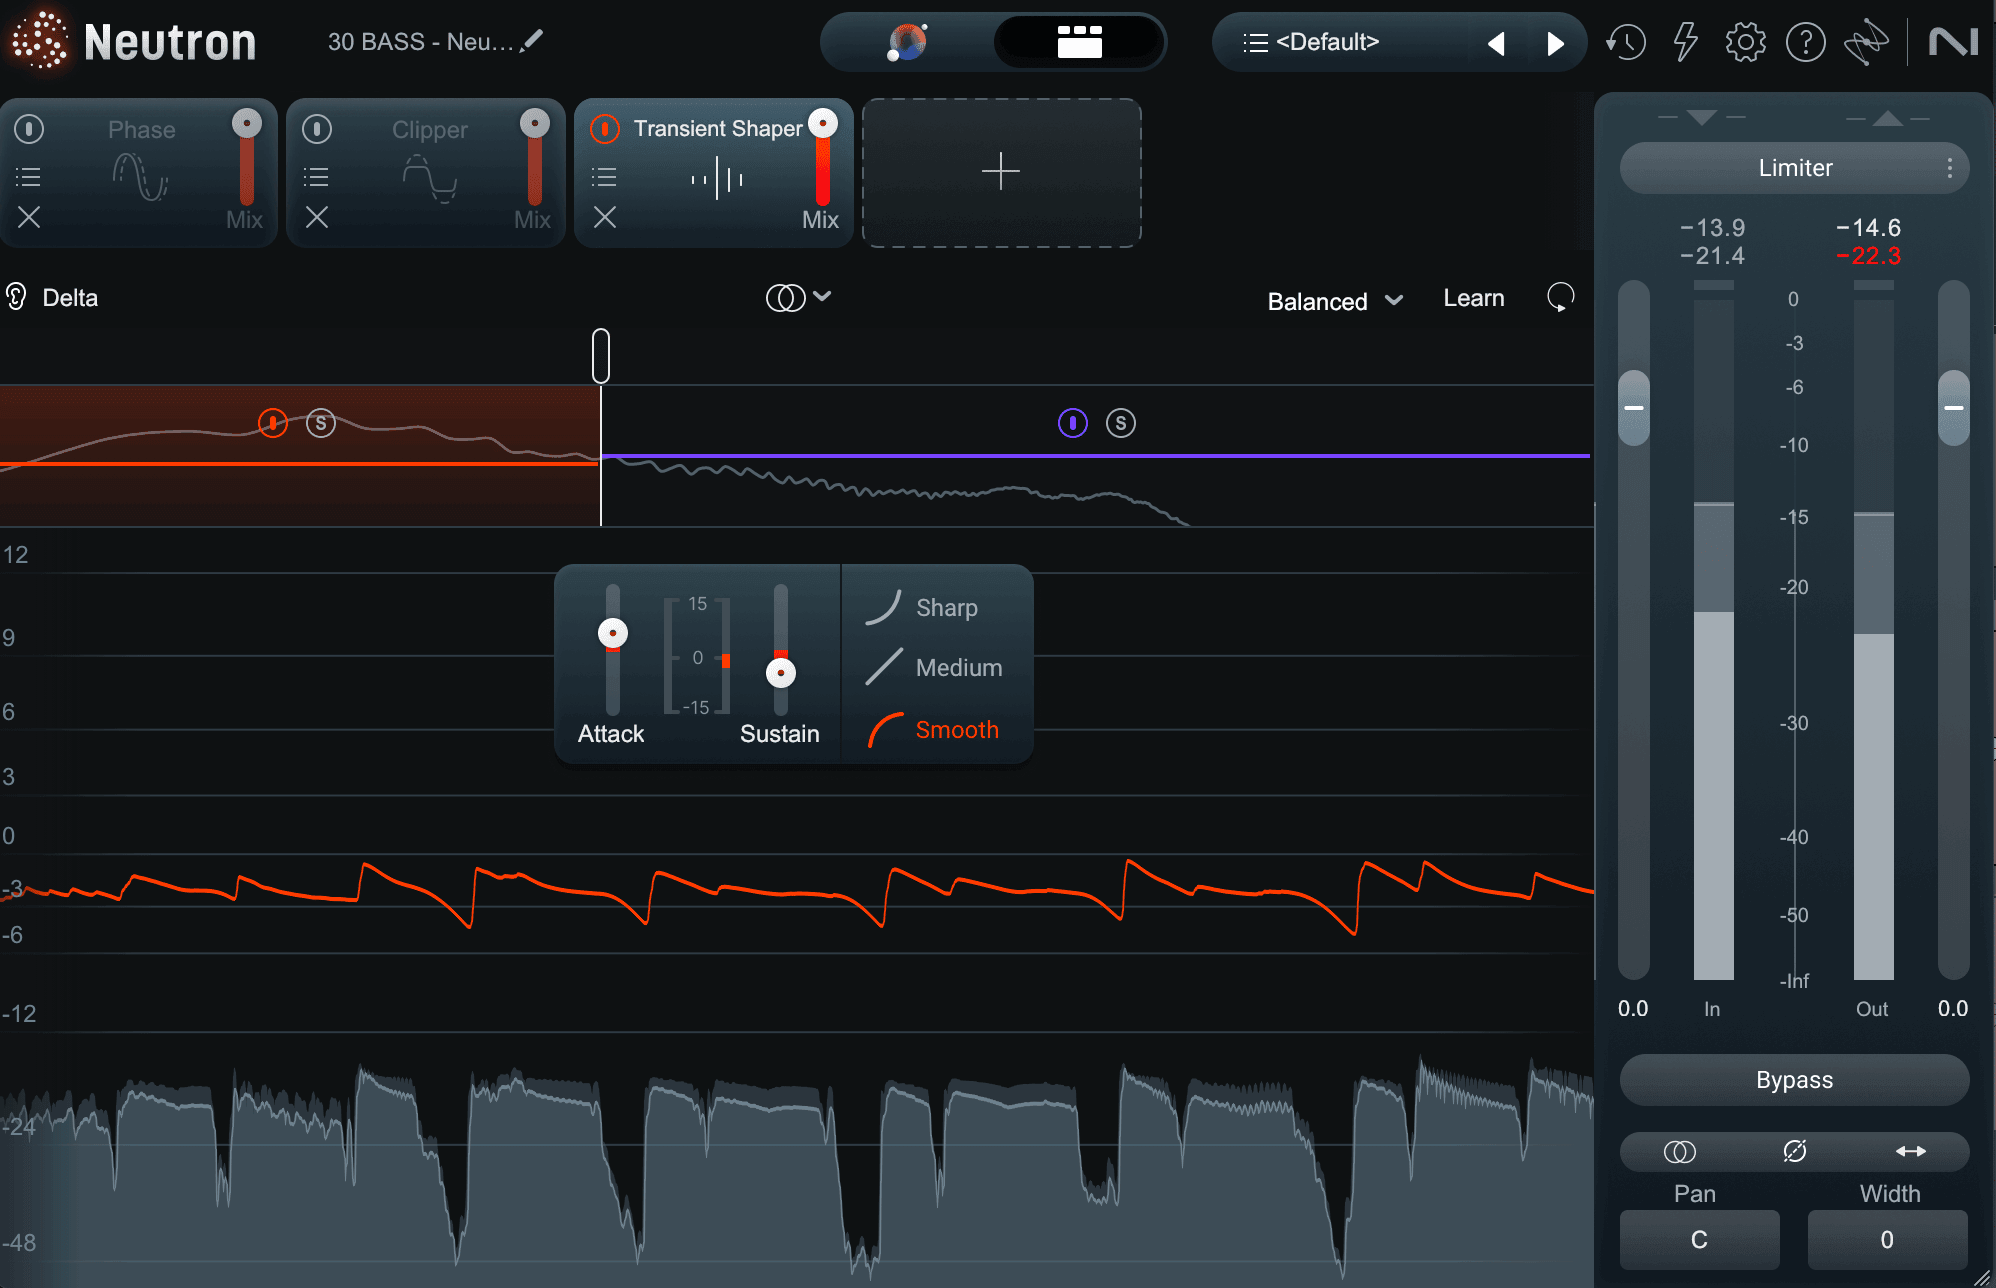
Task: Click the Neutron logo icon
Action: [x=40, y=41]
